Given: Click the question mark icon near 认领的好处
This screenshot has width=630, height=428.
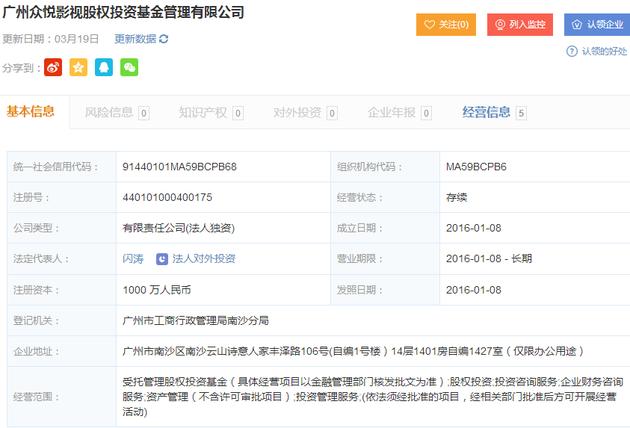Looking at the screenshot, I should [x=572, y=51].
